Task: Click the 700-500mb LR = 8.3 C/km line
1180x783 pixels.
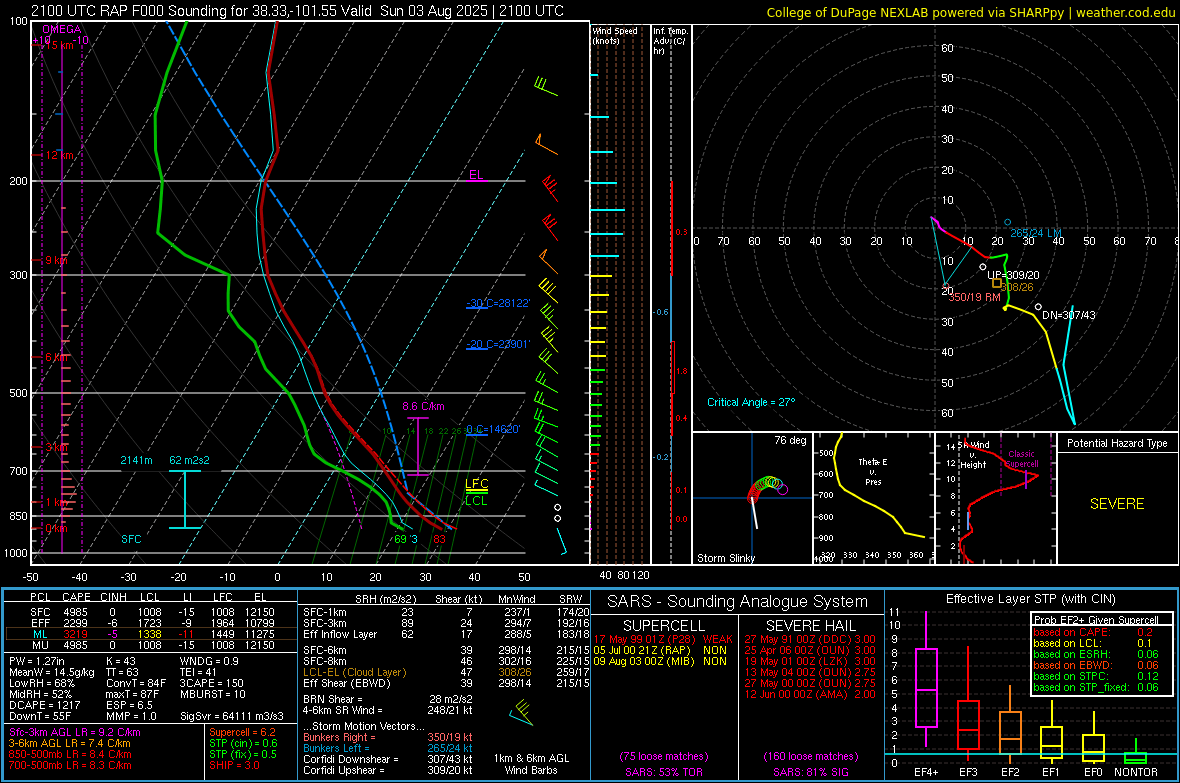Action: tap(70, 765)
